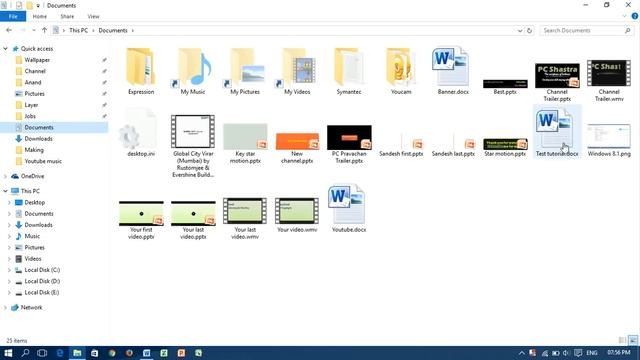Open the File ribbon tab

[13, 16]
